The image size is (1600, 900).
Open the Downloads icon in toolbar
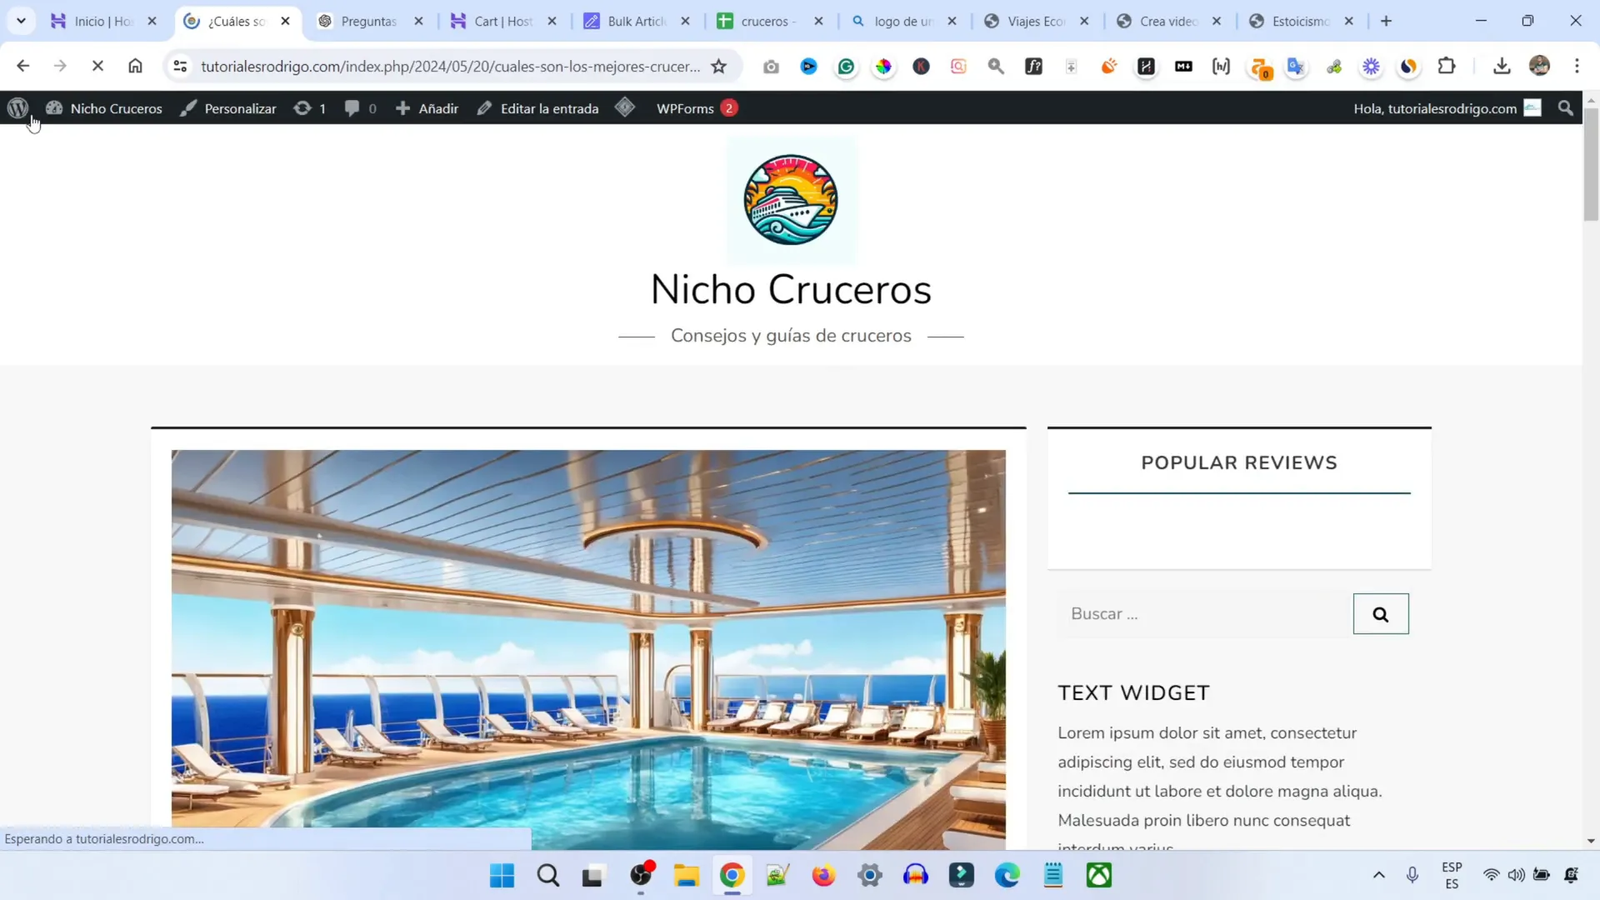(1503, 66)
